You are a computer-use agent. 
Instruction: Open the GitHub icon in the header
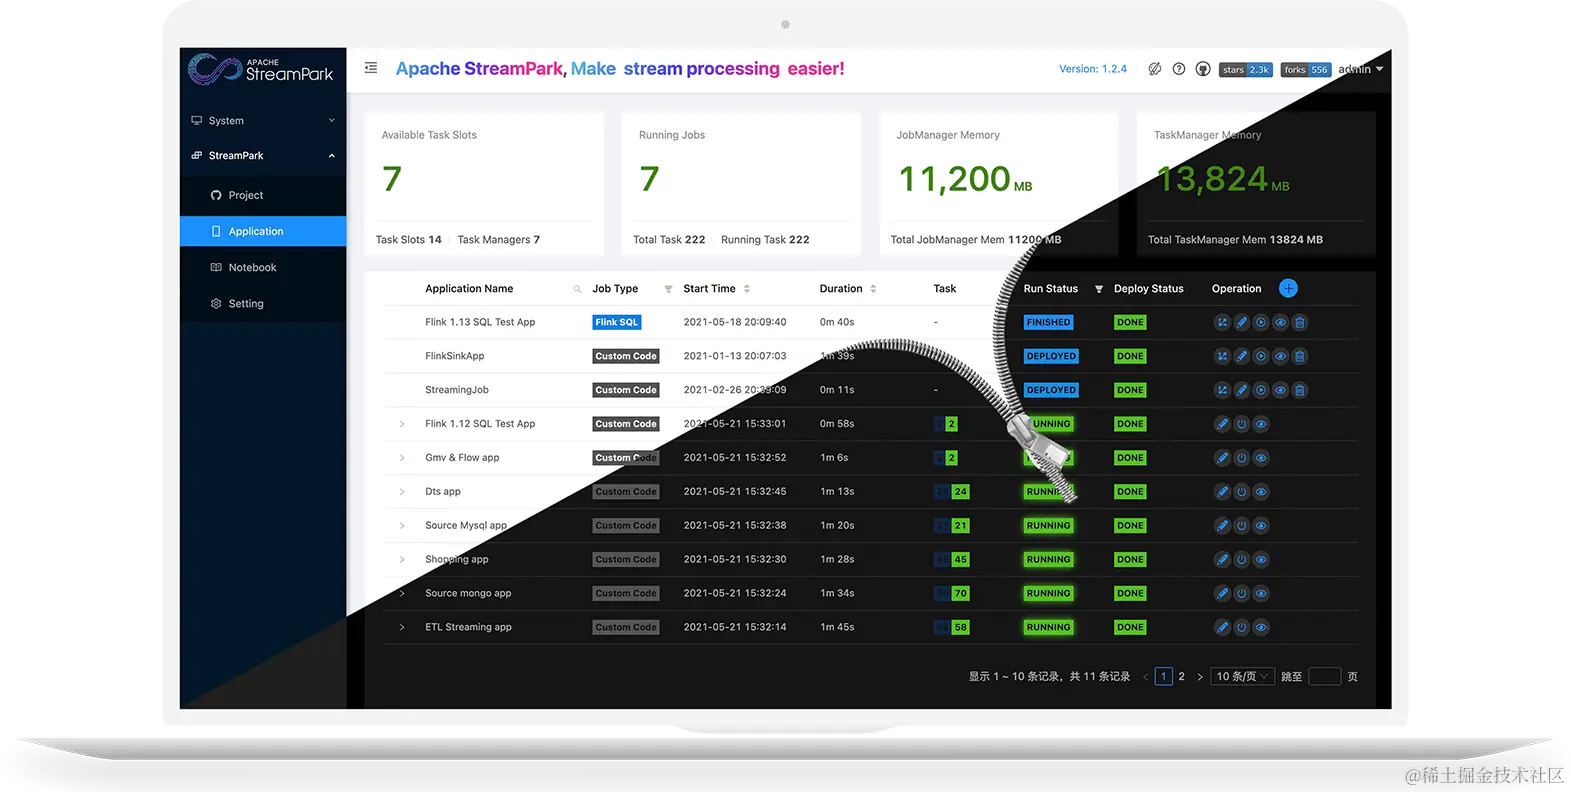pos(1203,69)
